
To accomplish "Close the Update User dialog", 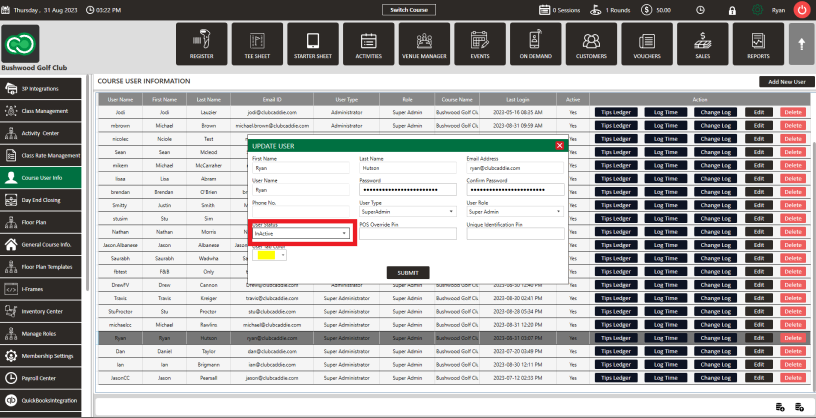I will [559, 146].
